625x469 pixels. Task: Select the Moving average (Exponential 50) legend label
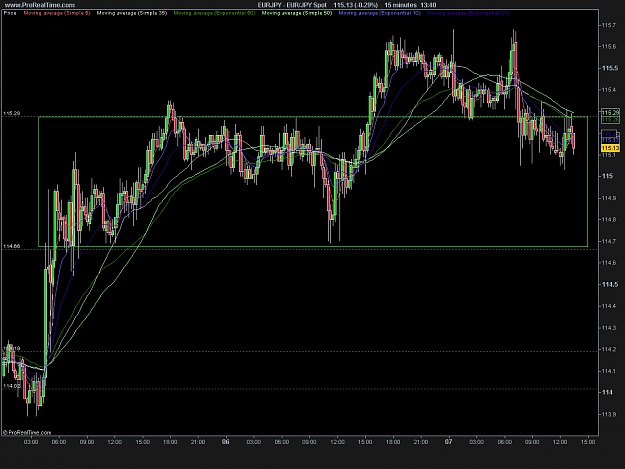214,13
